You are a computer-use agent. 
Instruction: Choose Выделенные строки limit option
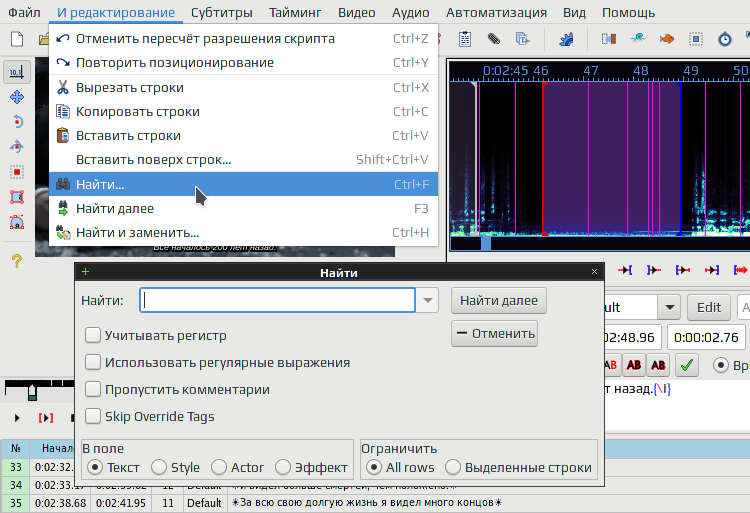[x=452, y=467]
